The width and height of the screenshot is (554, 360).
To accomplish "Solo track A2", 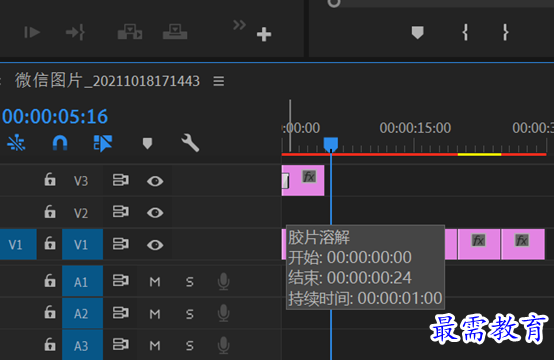I will point(190,314).
